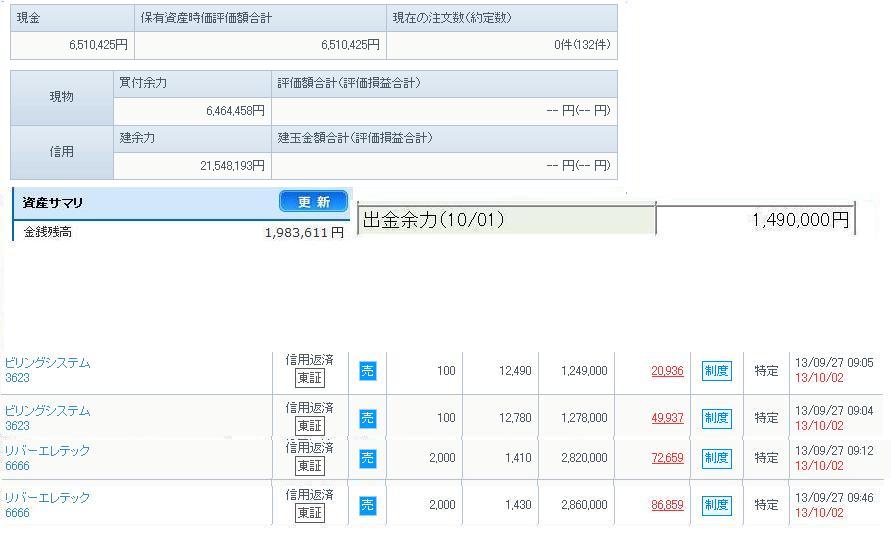Click stock code 6666 under the 1,430 row
Image resolution: width=891 pixels, height=538 pixels.
17,513
